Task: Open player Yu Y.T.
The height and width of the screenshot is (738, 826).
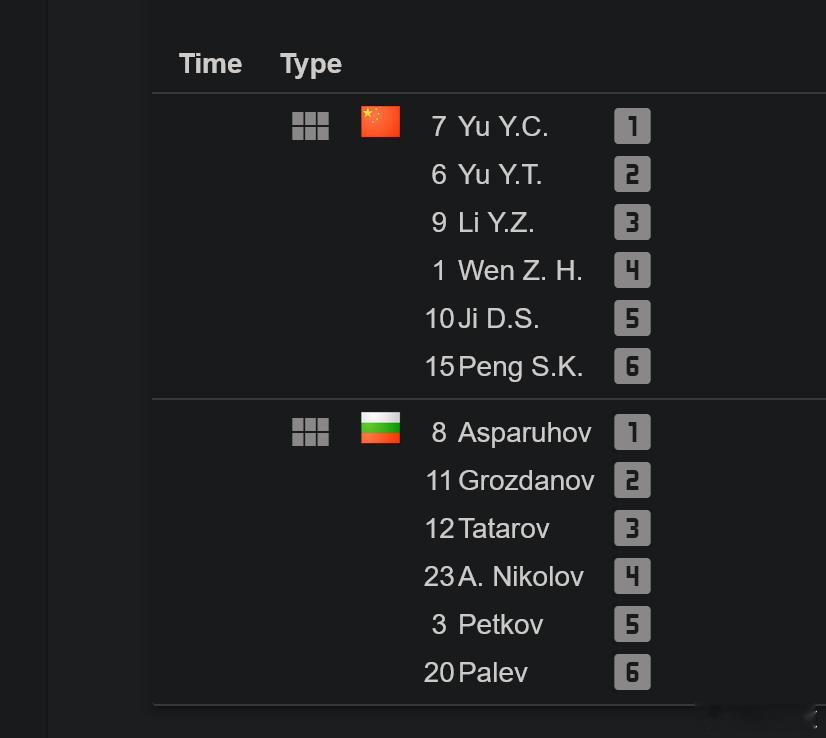Action: [x=500, y=174]
